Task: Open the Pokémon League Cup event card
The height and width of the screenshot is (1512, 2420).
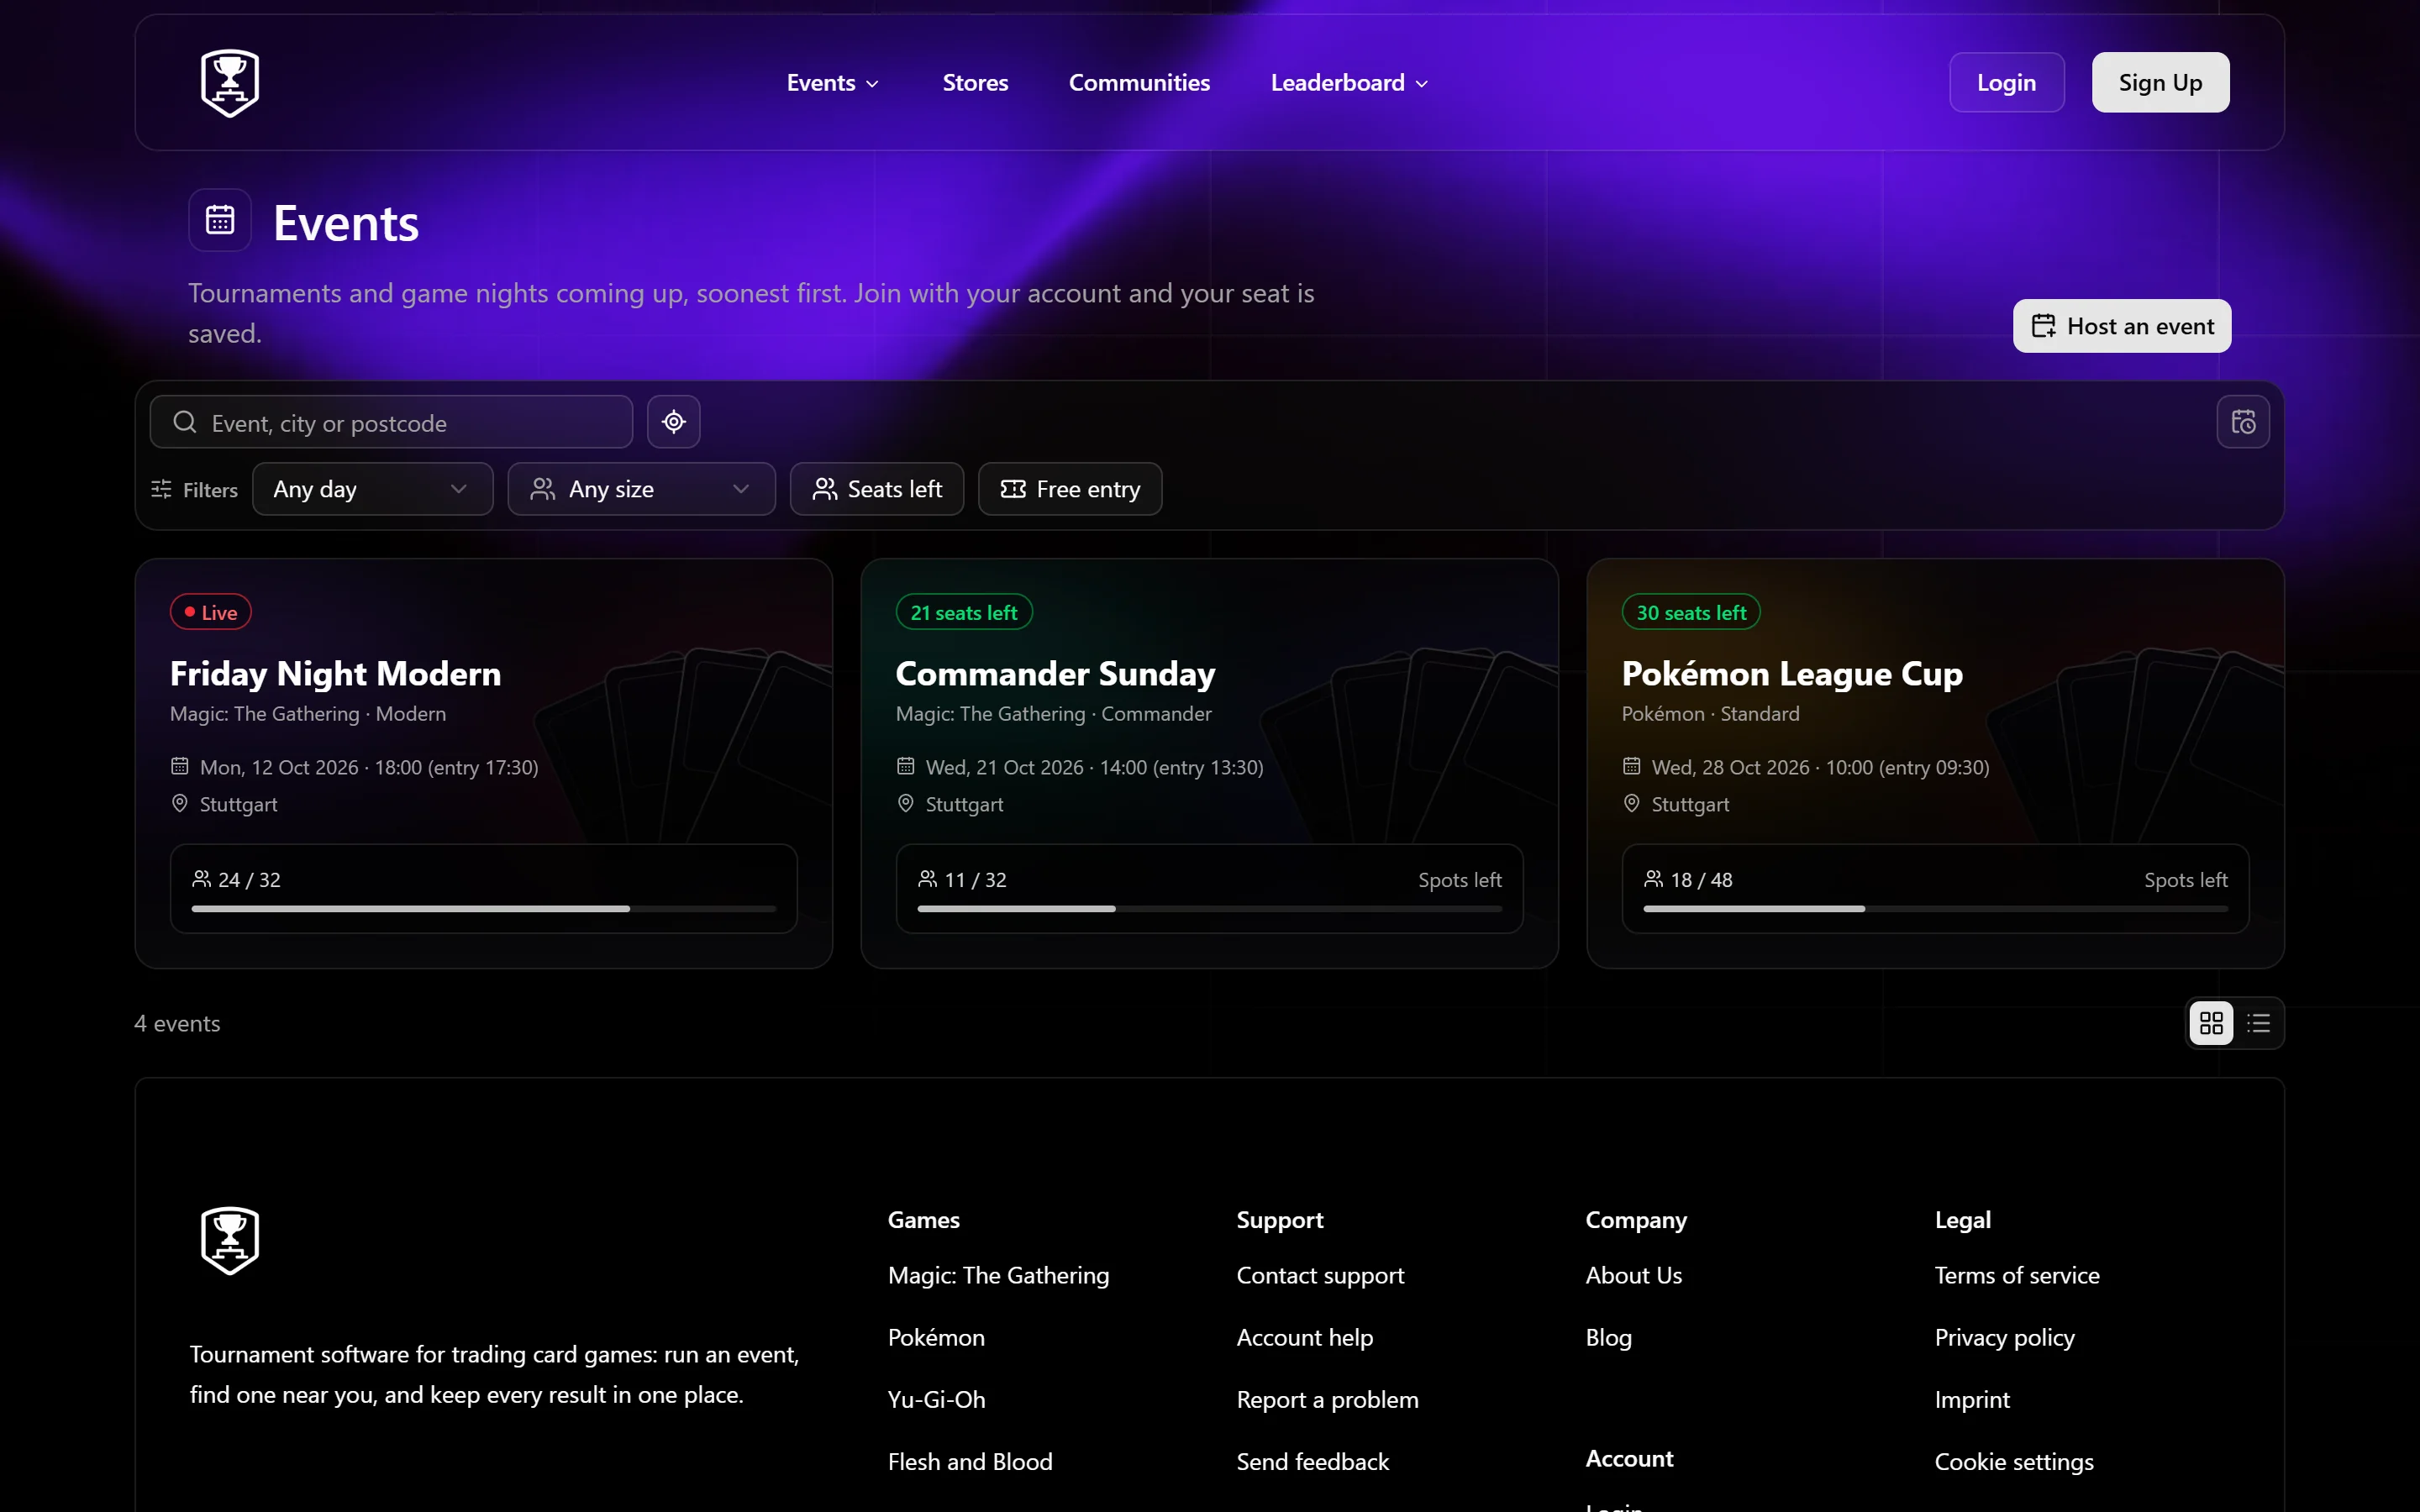Action: point(1935,763)
